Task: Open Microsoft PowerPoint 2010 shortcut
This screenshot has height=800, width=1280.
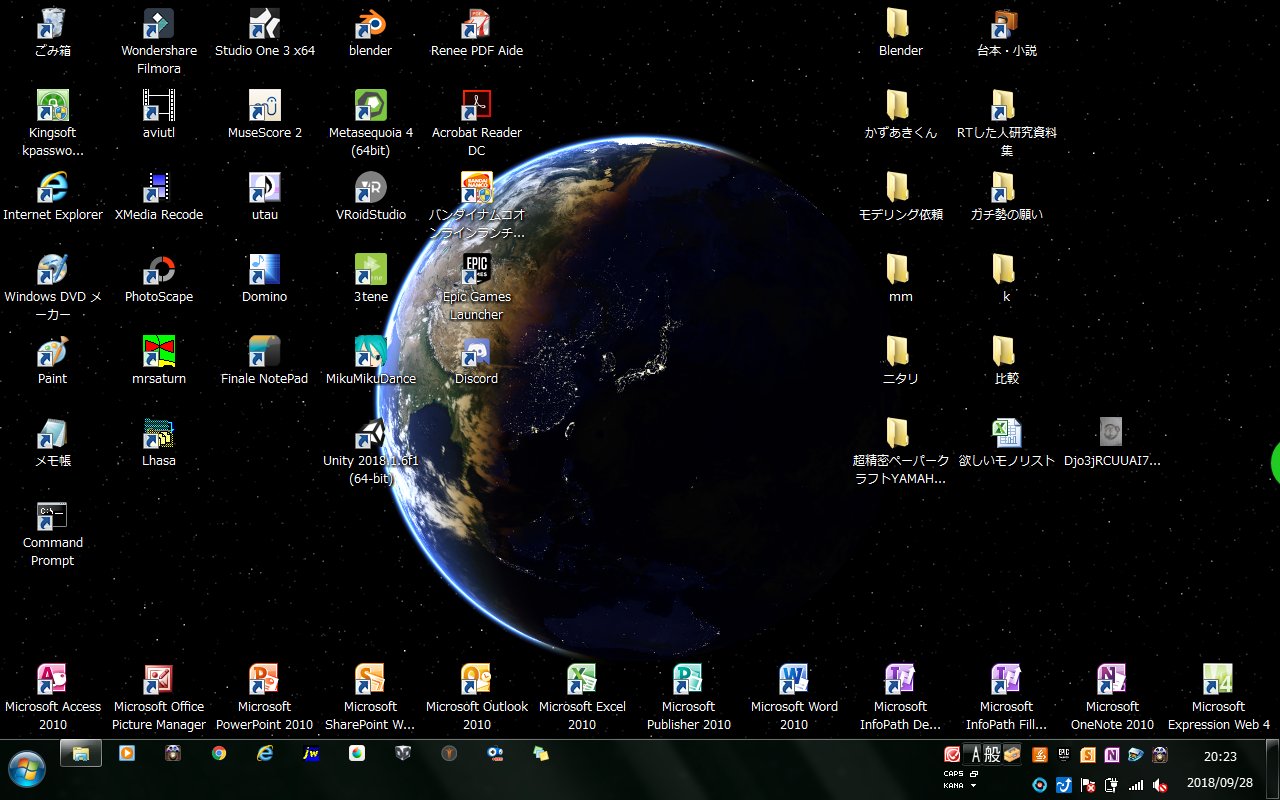Action: [x=265, y=697]
